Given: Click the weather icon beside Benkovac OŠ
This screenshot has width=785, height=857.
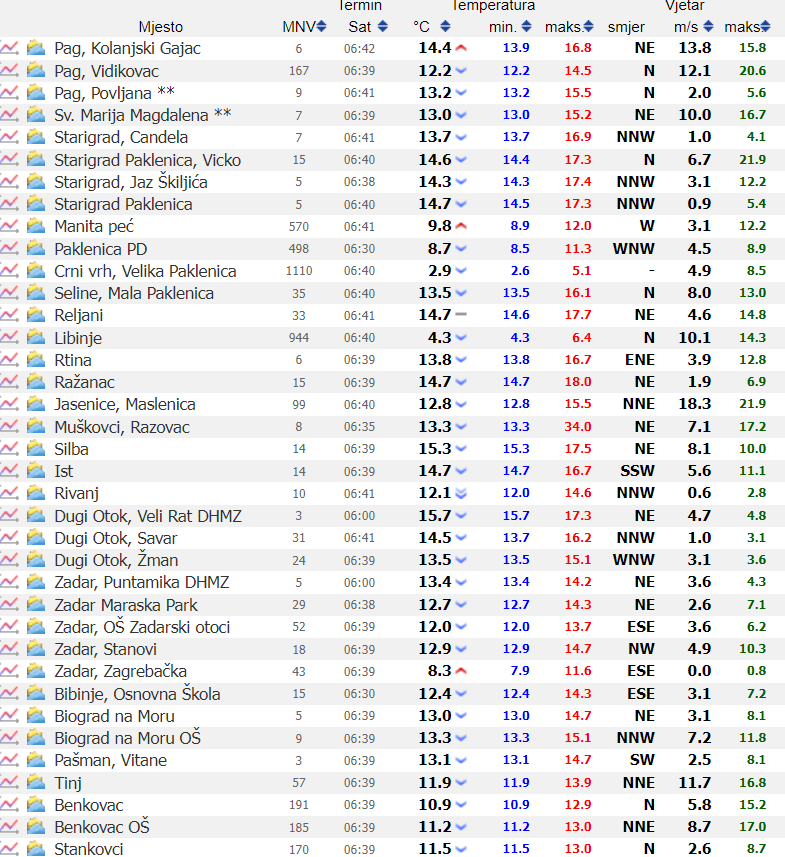Looking at the screenshot, I should pyautogui.click(x=36, y=827).
